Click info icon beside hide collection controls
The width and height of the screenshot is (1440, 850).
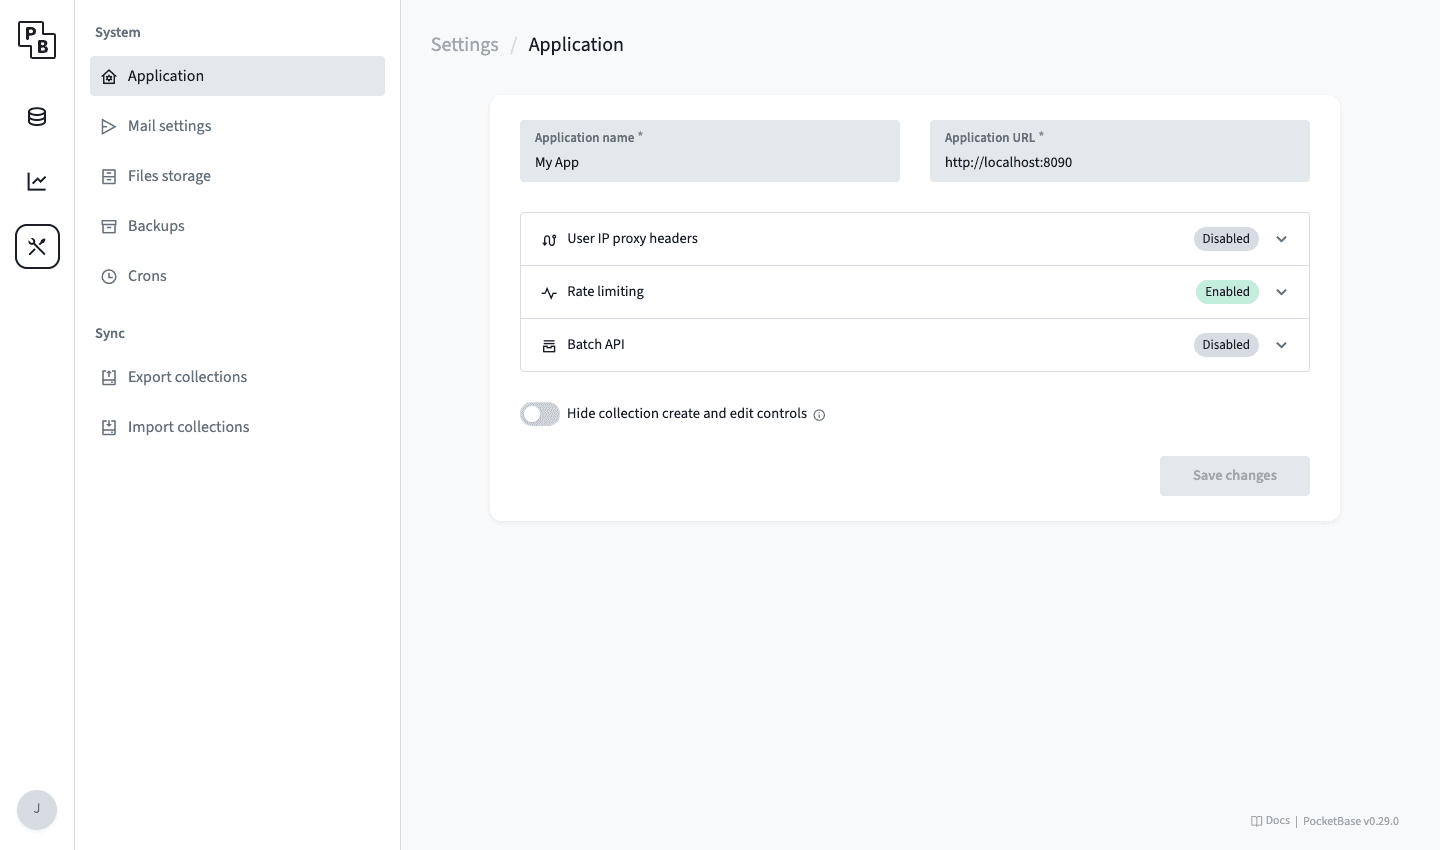(x=819, y=415)
